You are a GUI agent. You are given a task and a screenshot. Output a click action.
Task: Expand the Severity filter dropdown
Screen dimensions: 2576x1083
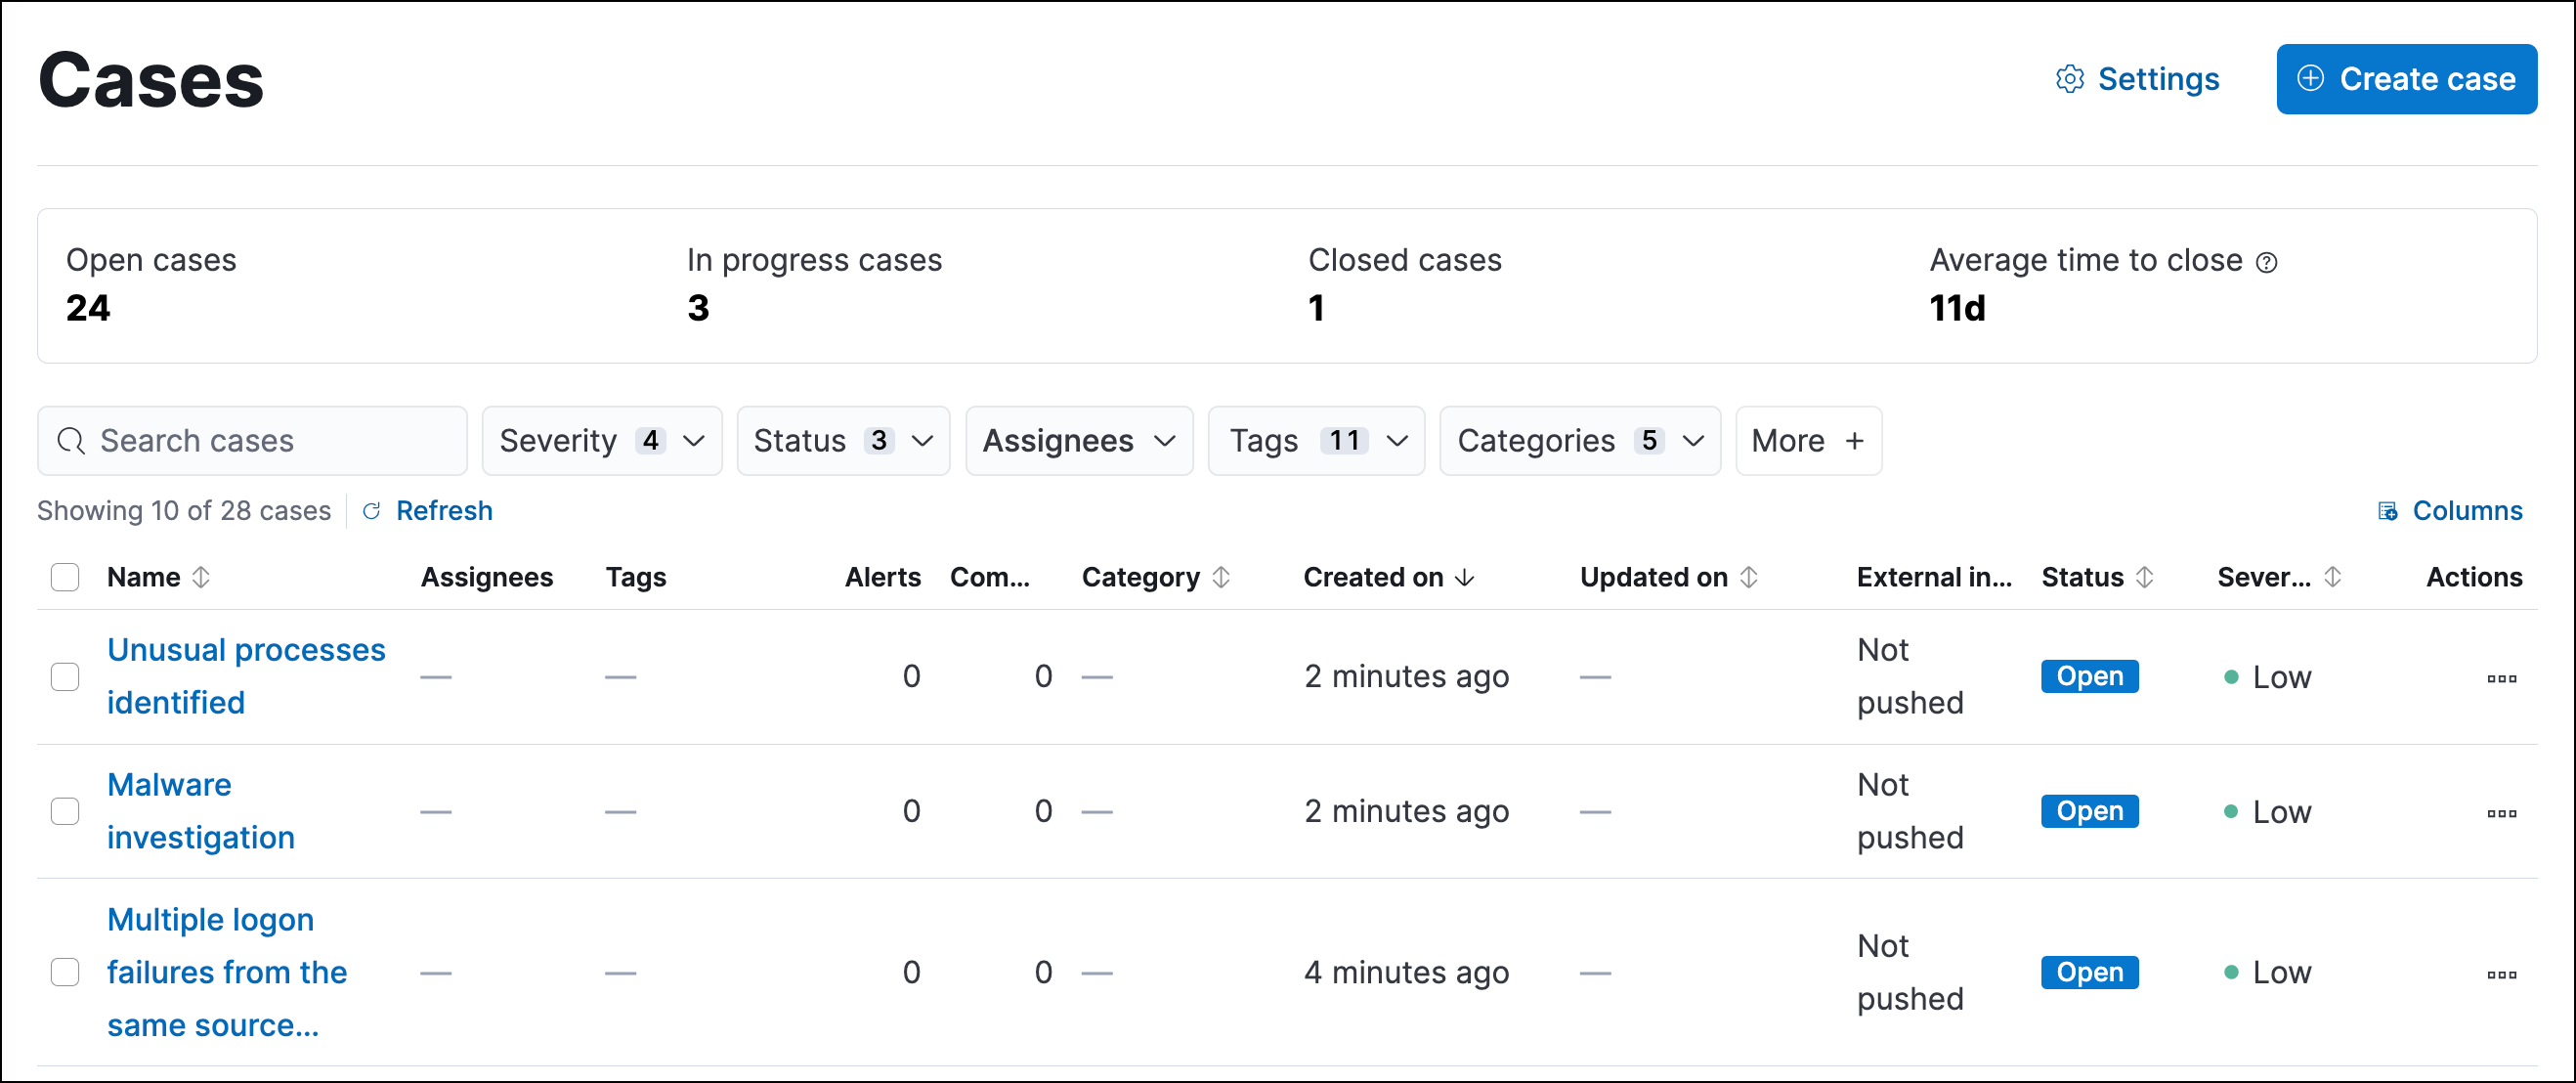point(598,441)
